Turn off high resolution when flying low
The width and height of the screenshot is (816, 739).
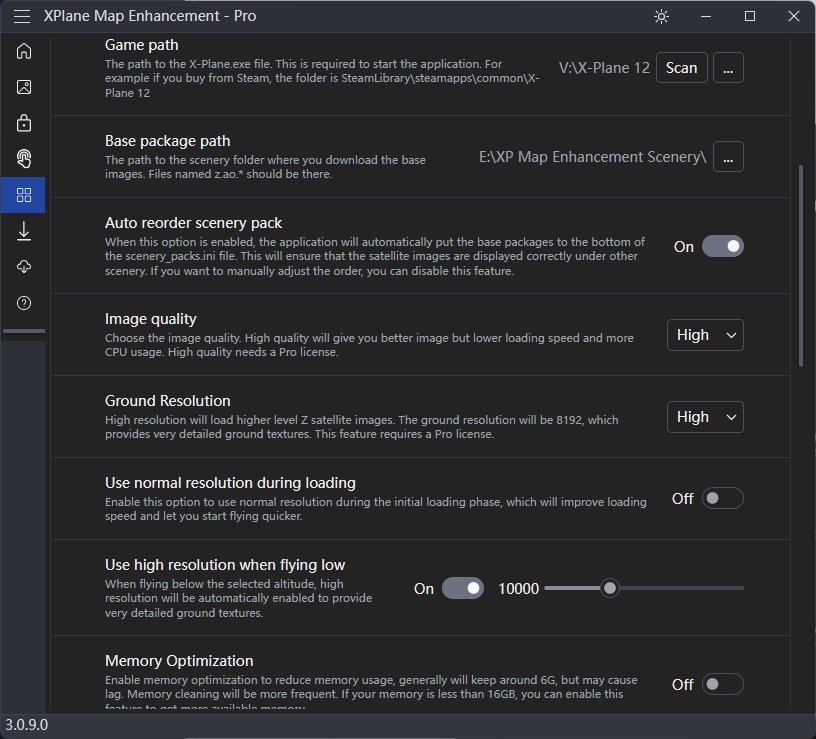pos(463,588)
